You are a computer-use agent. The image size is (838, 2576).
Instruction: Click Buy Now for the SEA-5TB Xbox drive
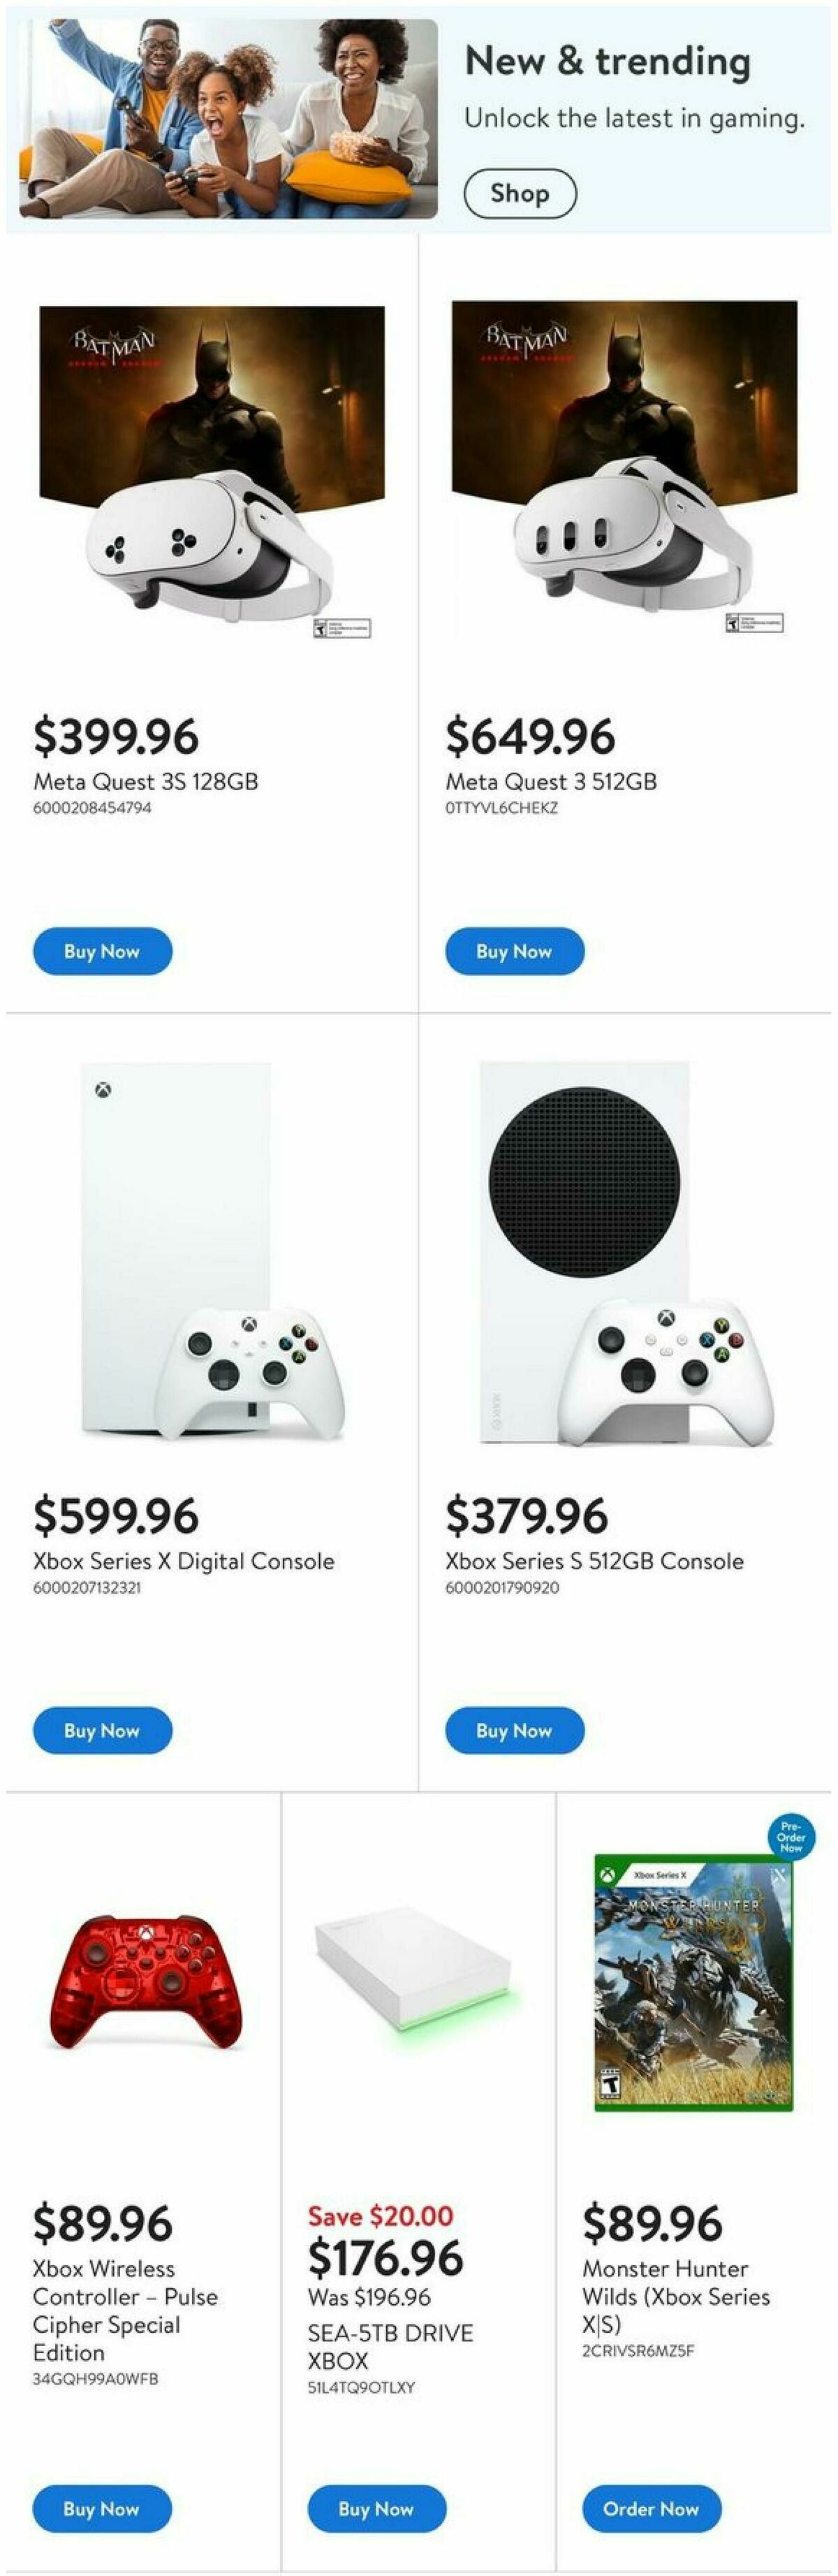377,2509
